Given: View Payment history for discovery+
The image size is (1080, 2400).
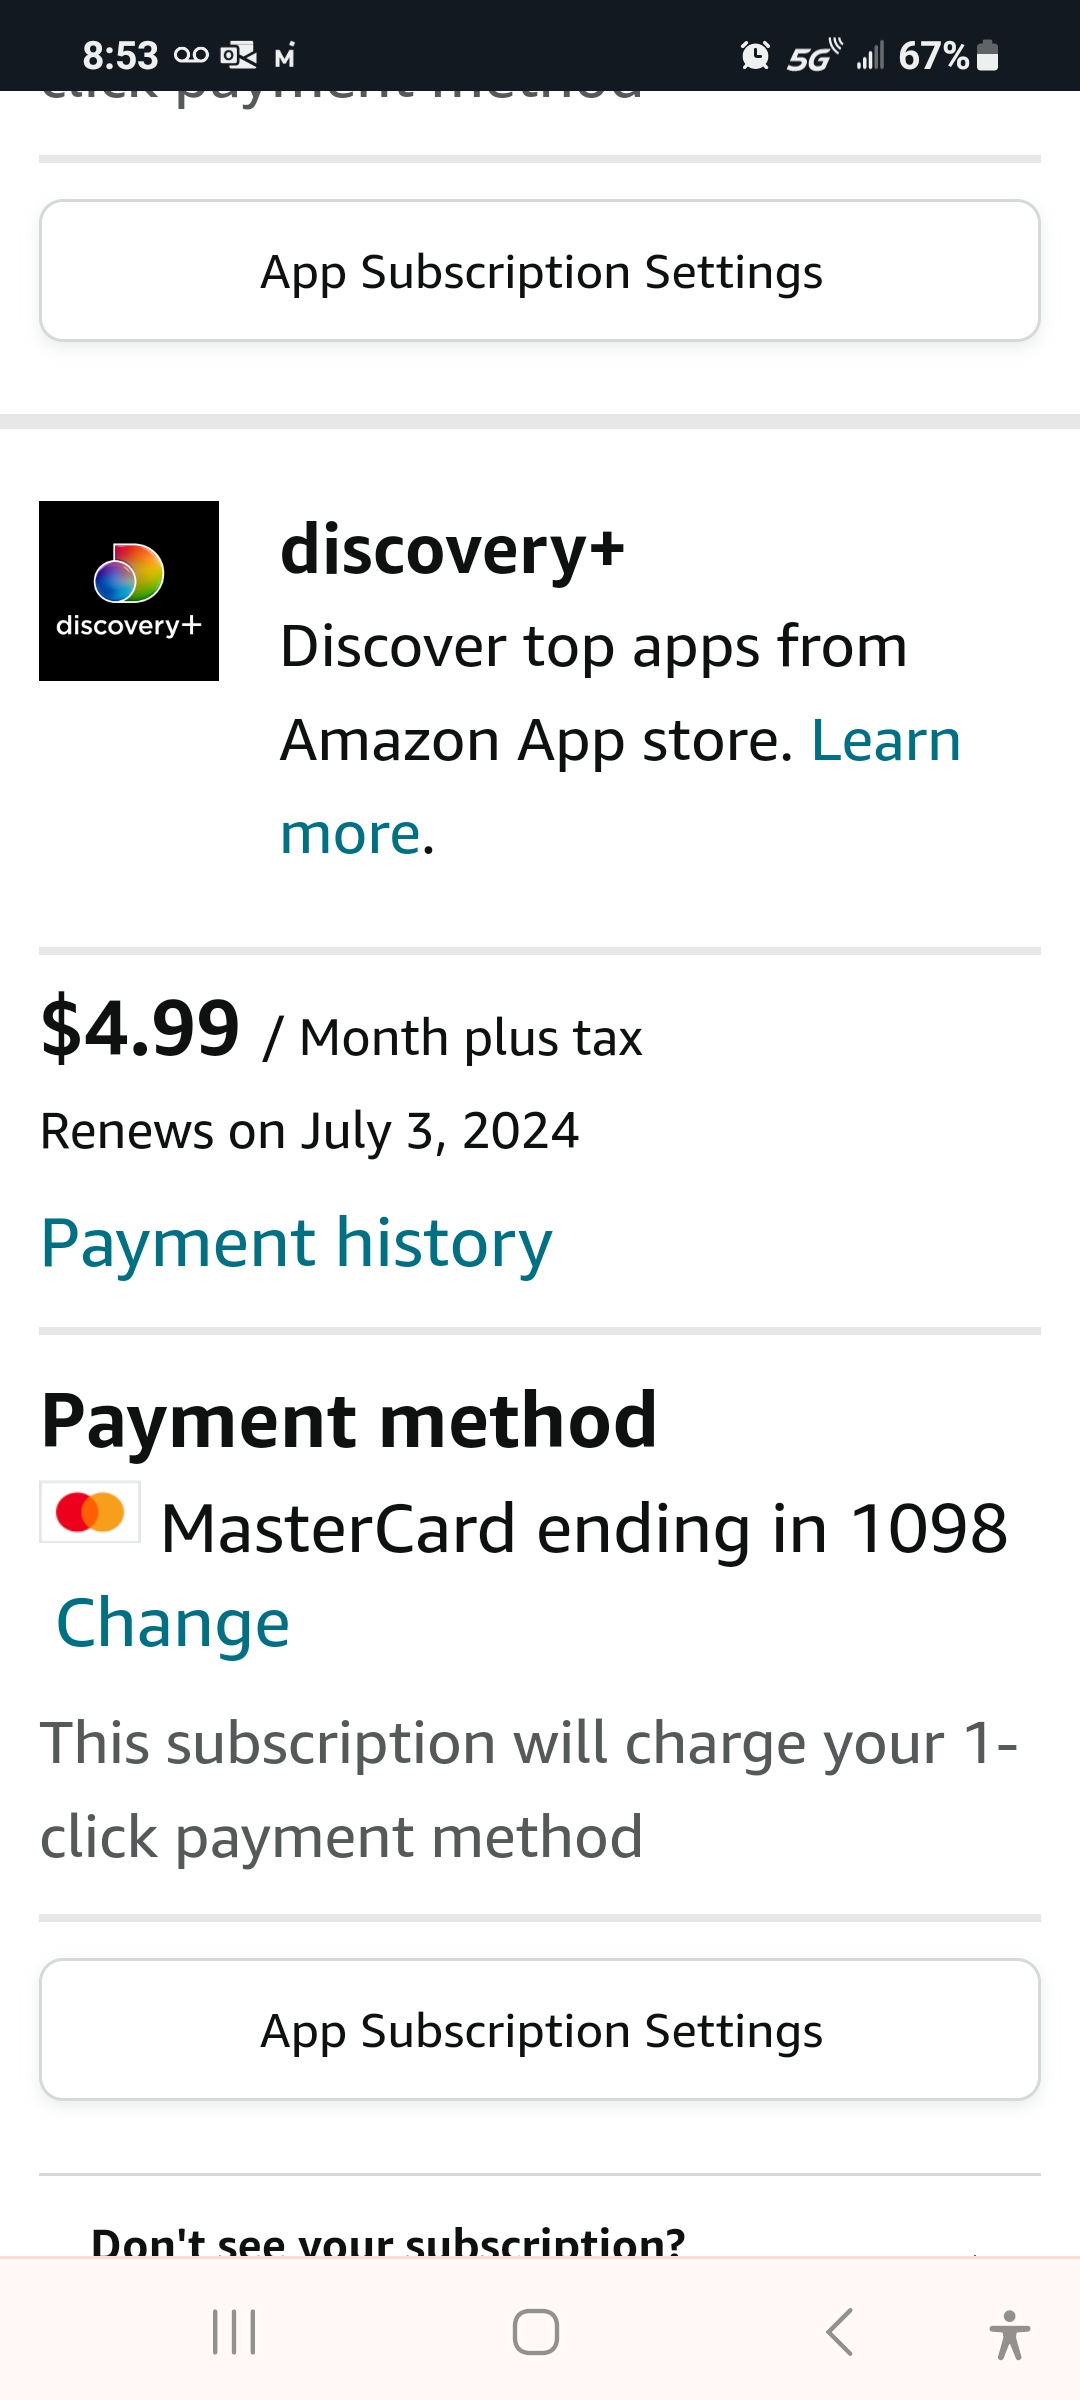Looking at the screenshot, I should 296,1243.
